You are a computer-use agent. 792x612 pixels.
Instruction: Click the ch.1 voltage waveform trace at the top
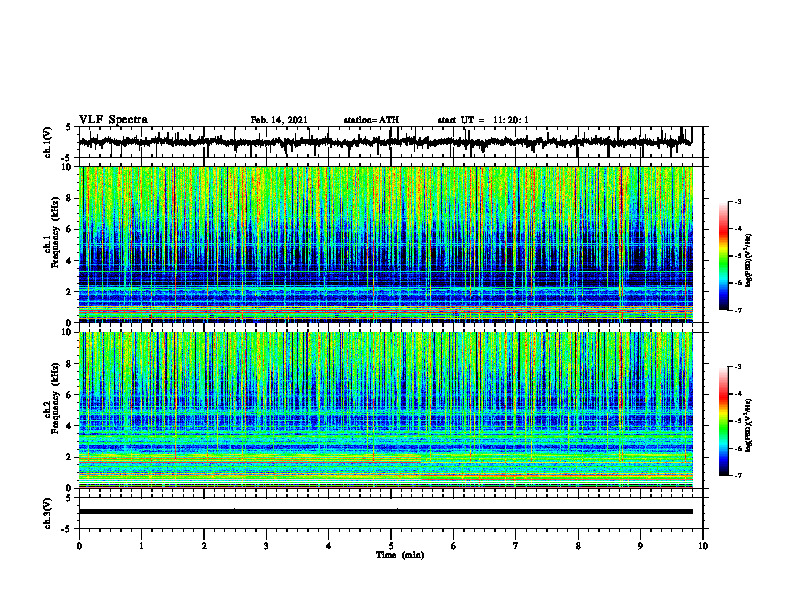coord(385,142)
